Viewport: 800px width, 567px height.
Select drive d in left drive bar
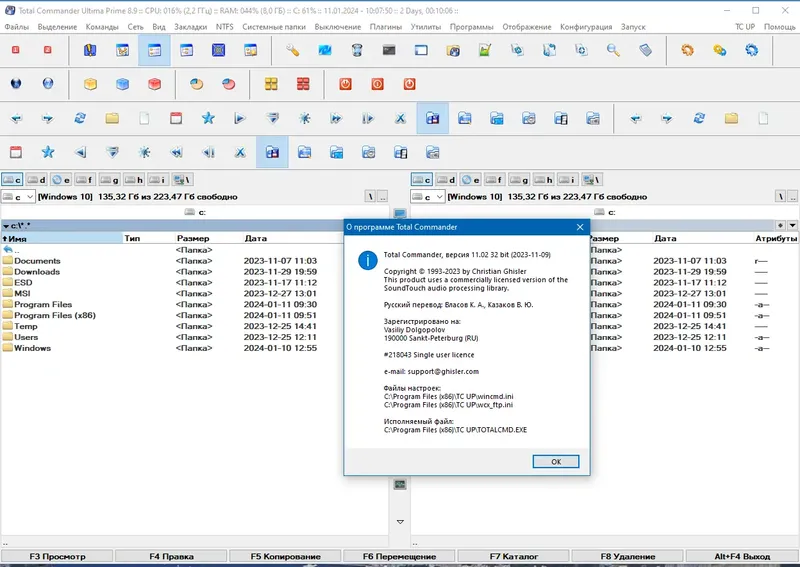tap(36, 180)
